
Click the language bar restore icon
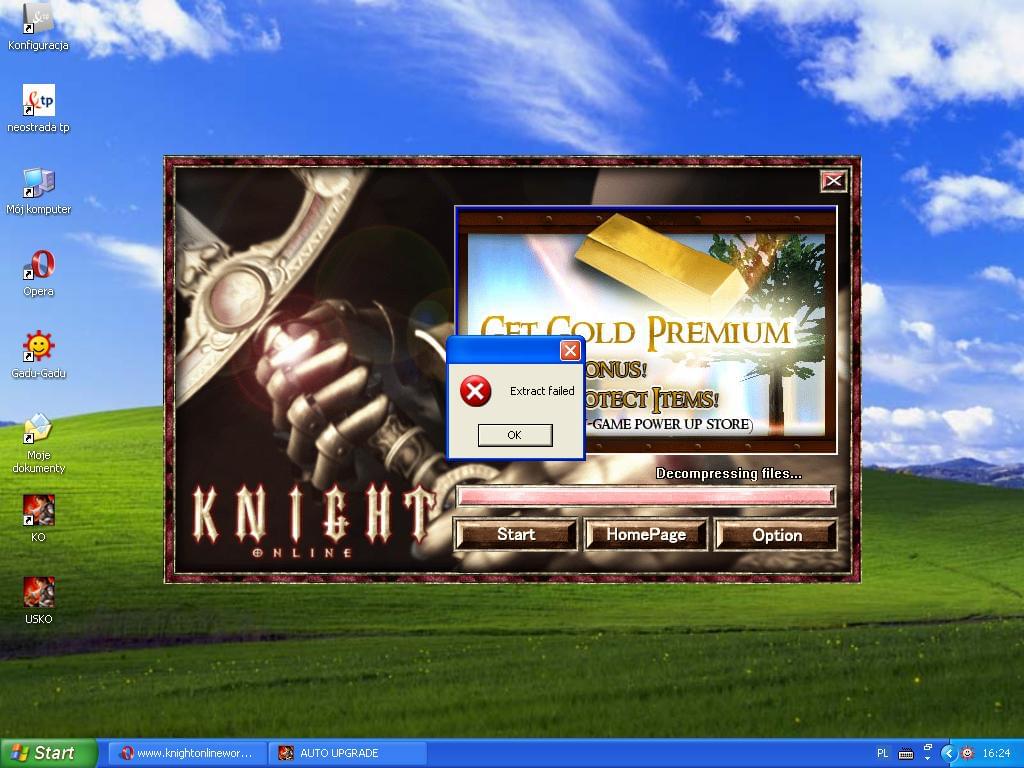(x=927, y=747)
